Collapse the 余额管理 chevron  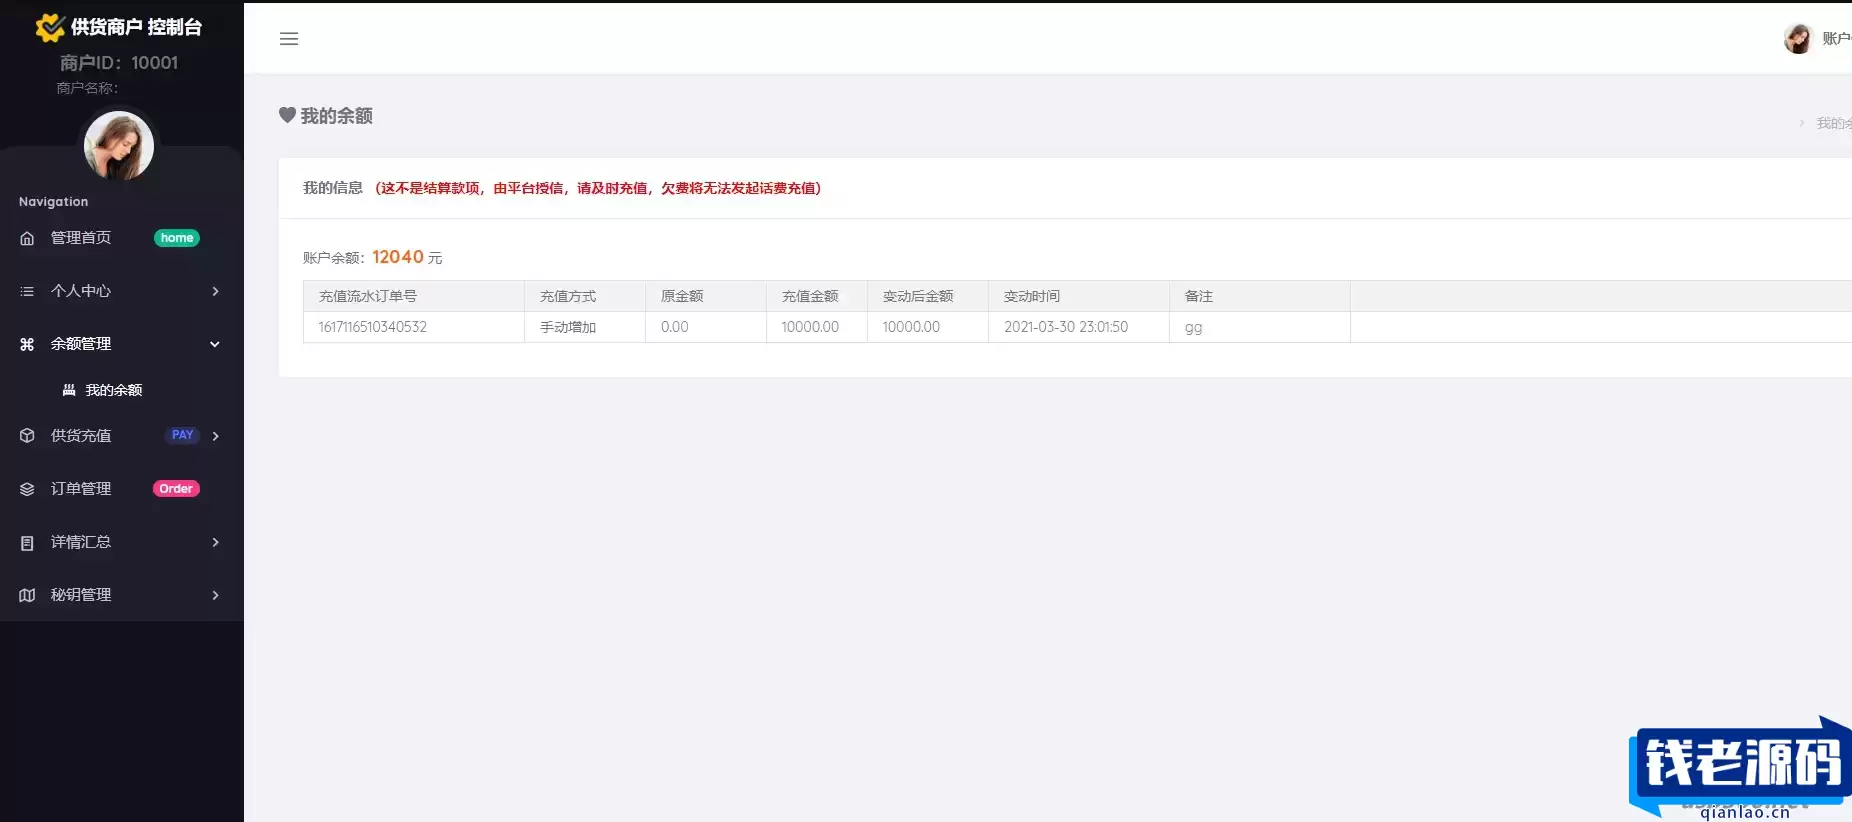point(215,344)
